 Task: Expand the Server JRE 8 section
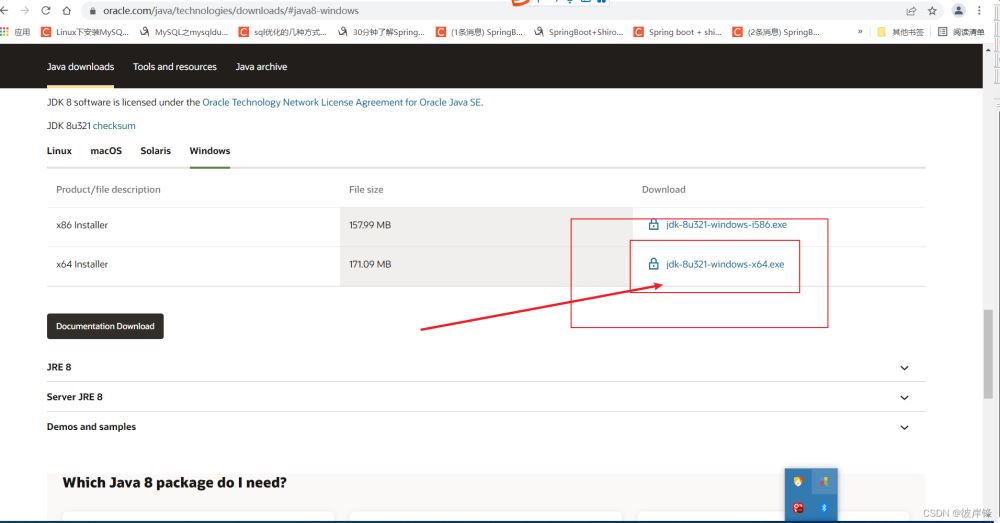pyautogui.click(x=904, y=397)
